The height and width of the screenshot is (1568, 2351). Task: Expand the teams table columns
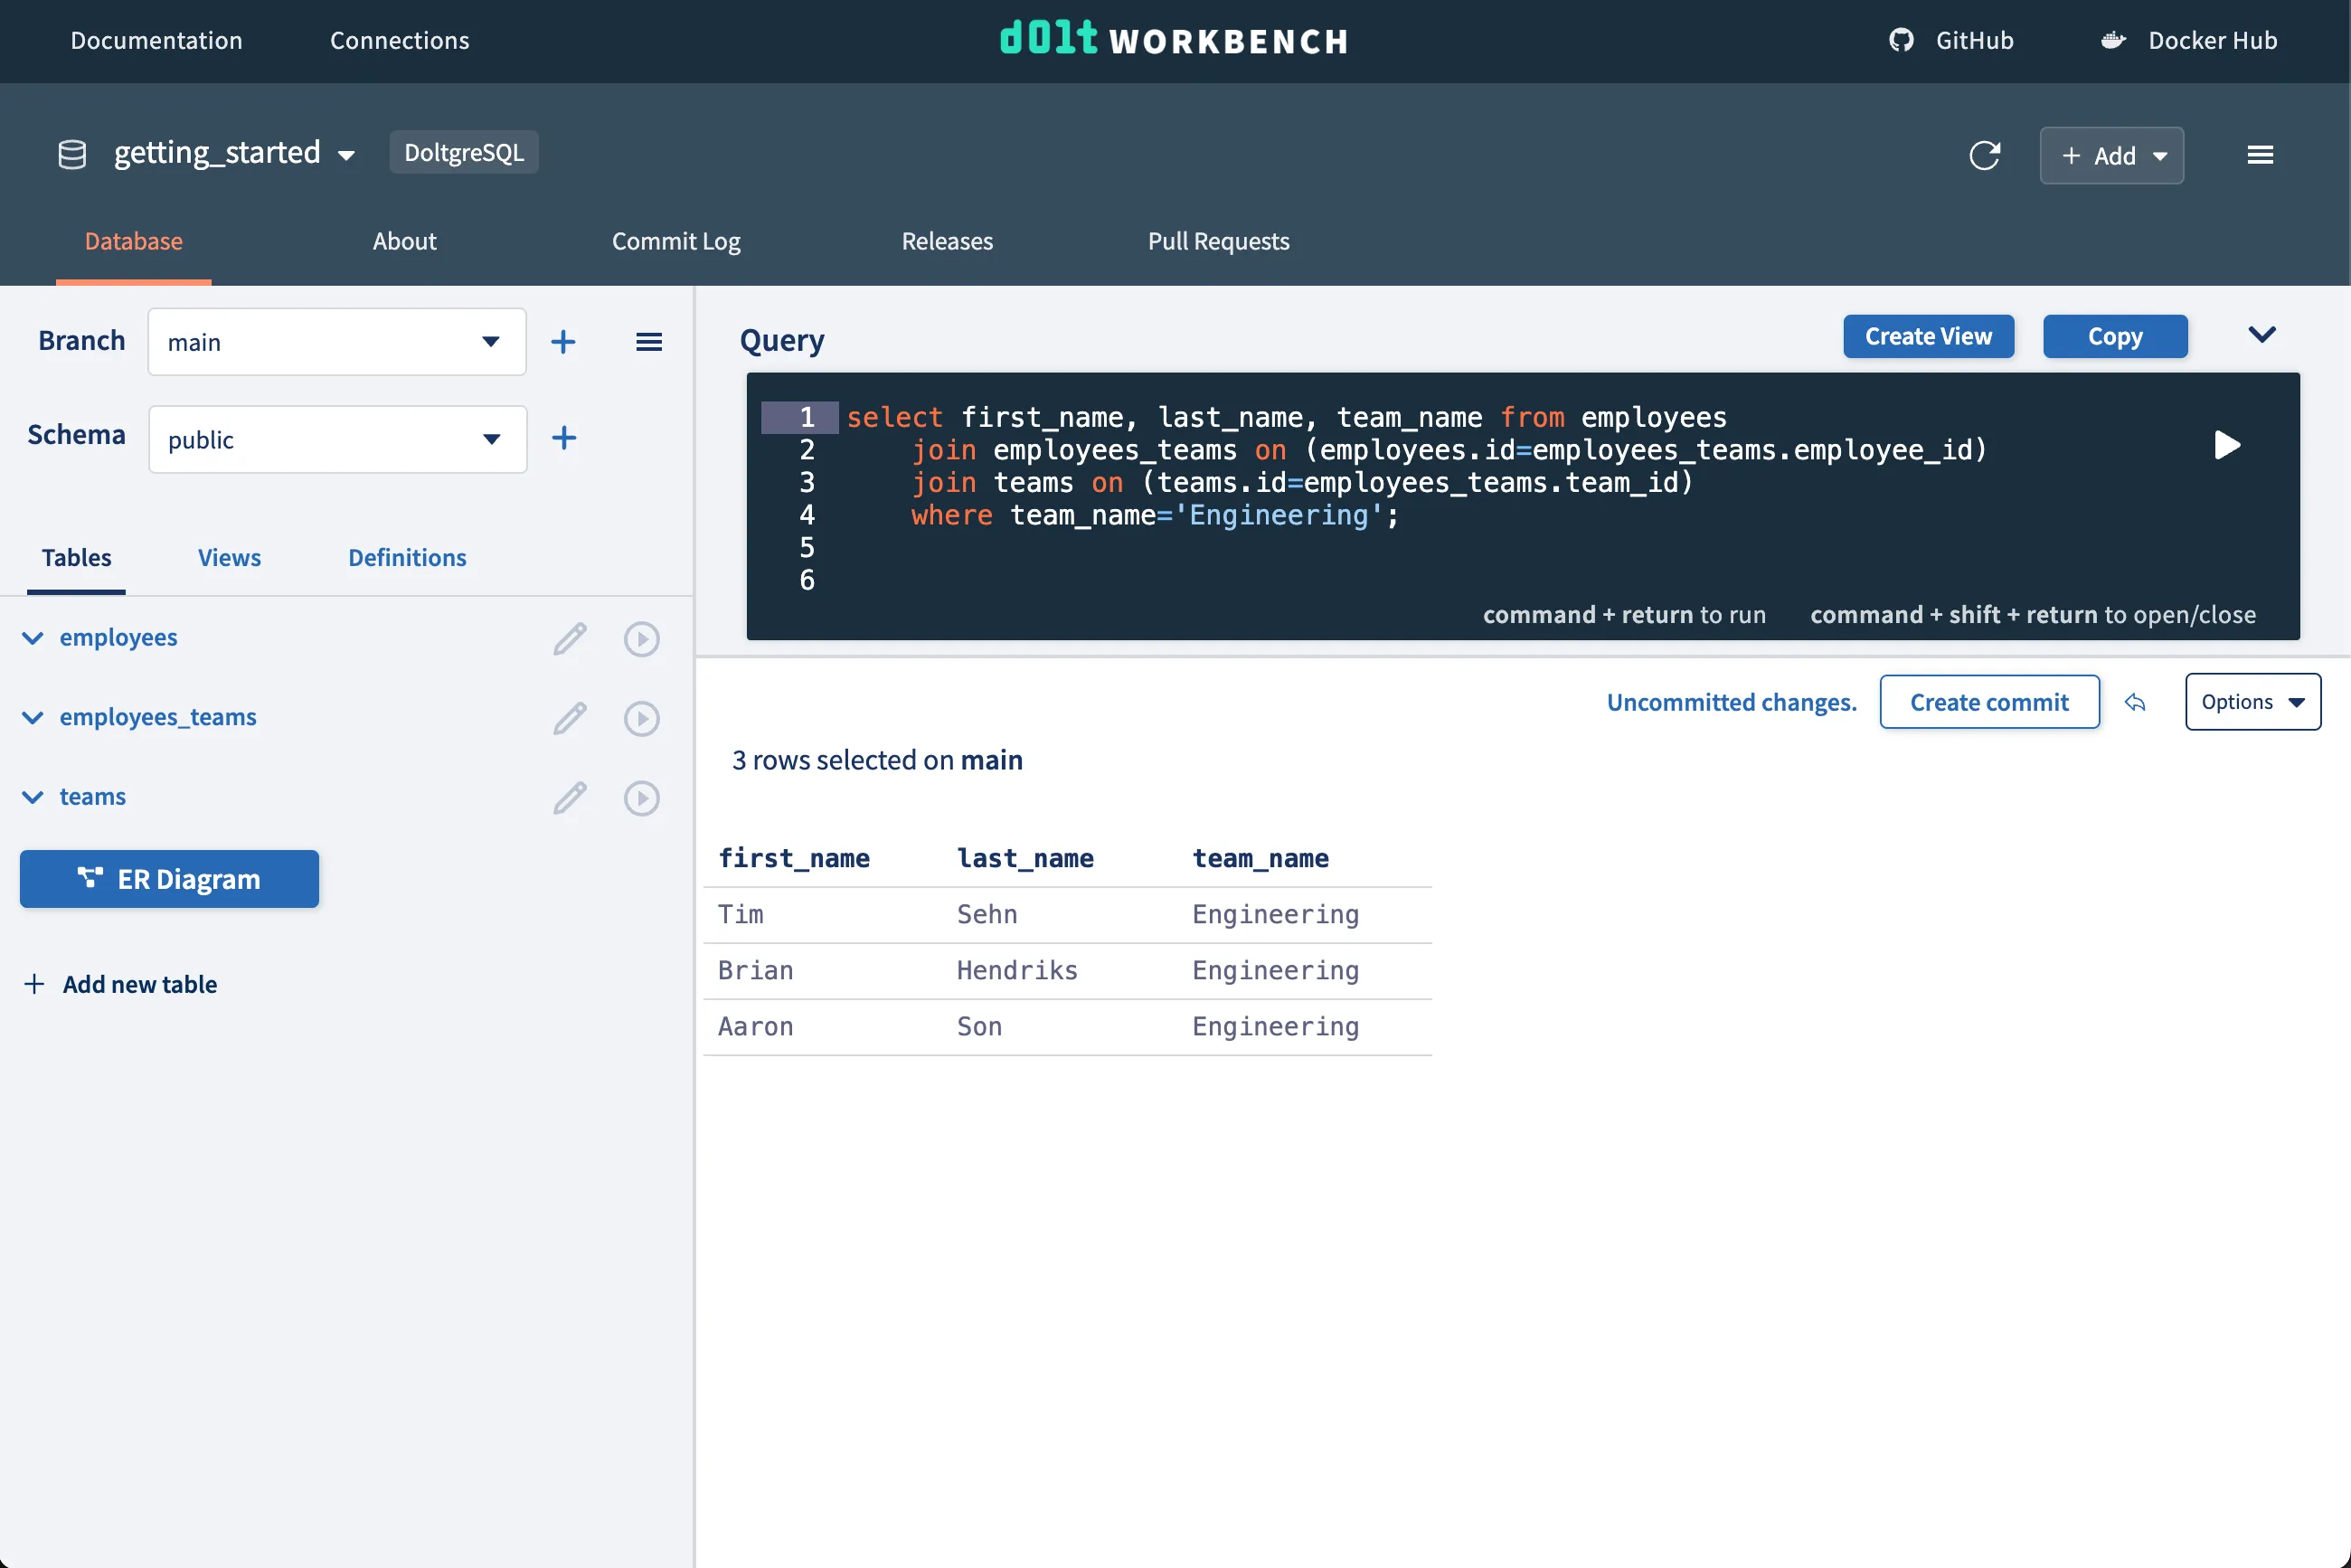click(x=33, y=797)
